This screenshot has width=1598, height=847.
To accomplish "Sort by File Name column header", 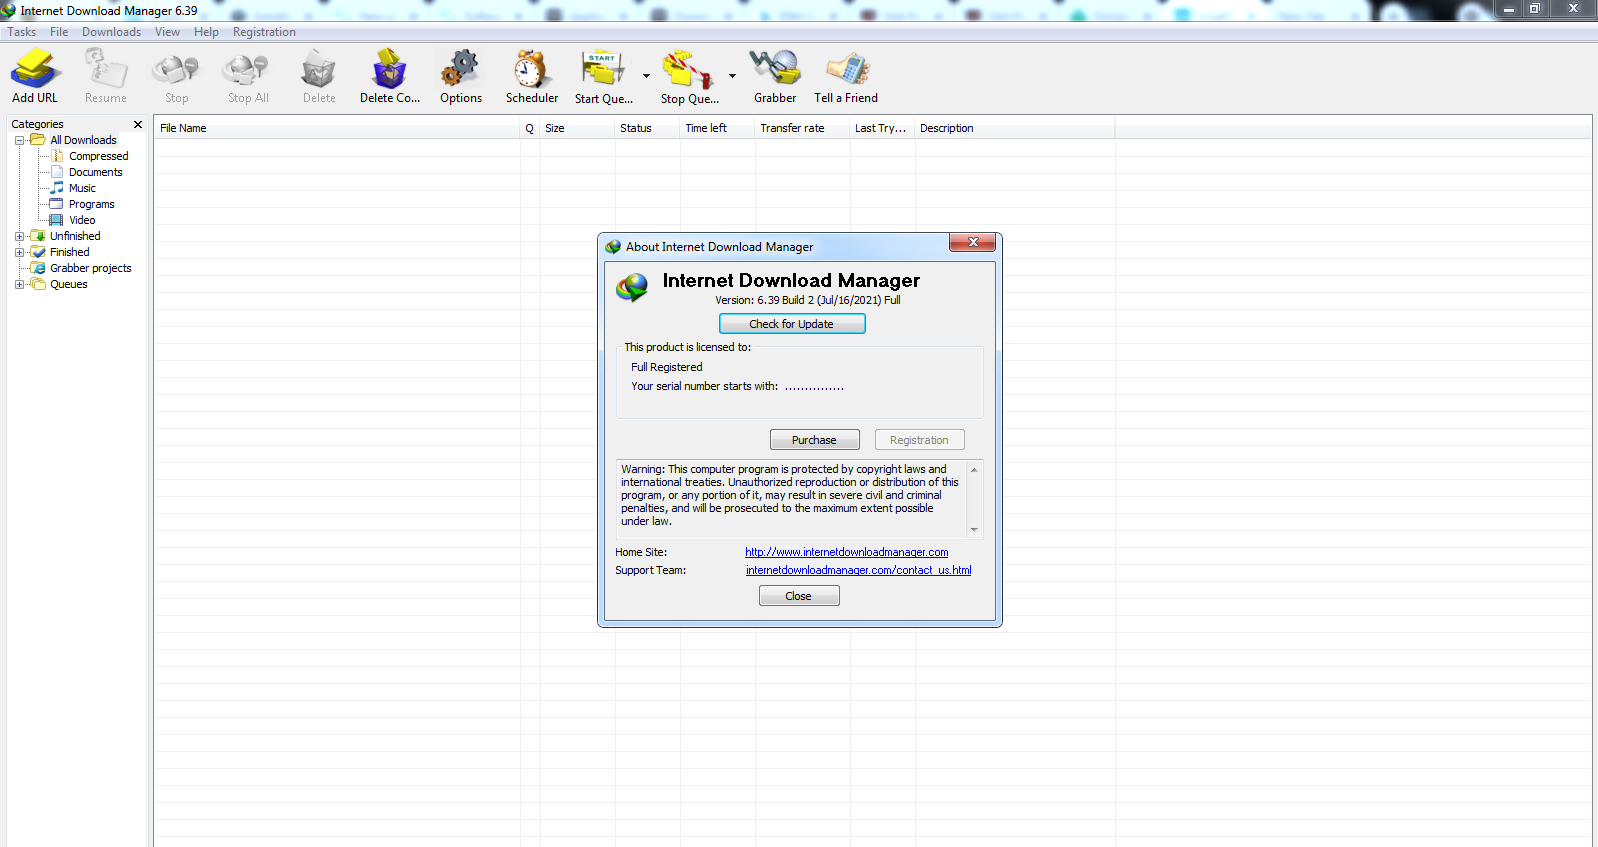I will coord(337,128).
